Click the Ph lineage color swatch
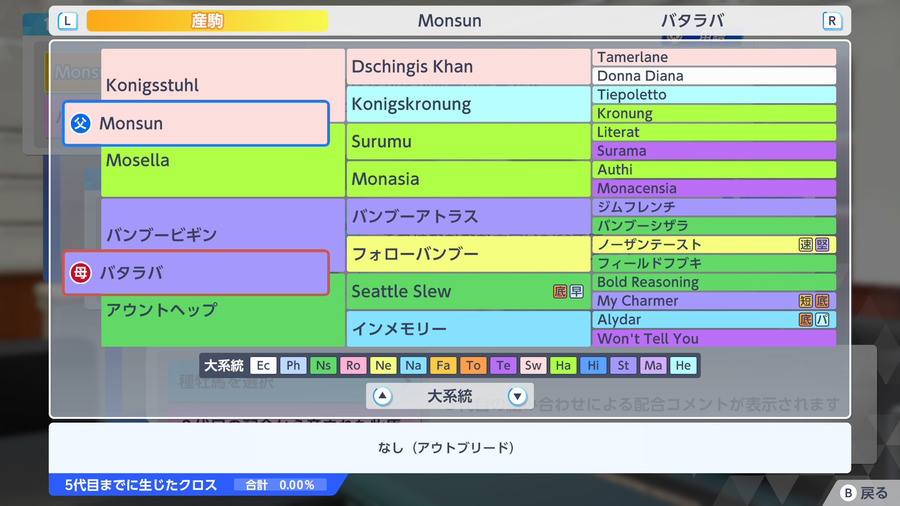The height and width of the screenshot is (506, 900). (293, 365)
